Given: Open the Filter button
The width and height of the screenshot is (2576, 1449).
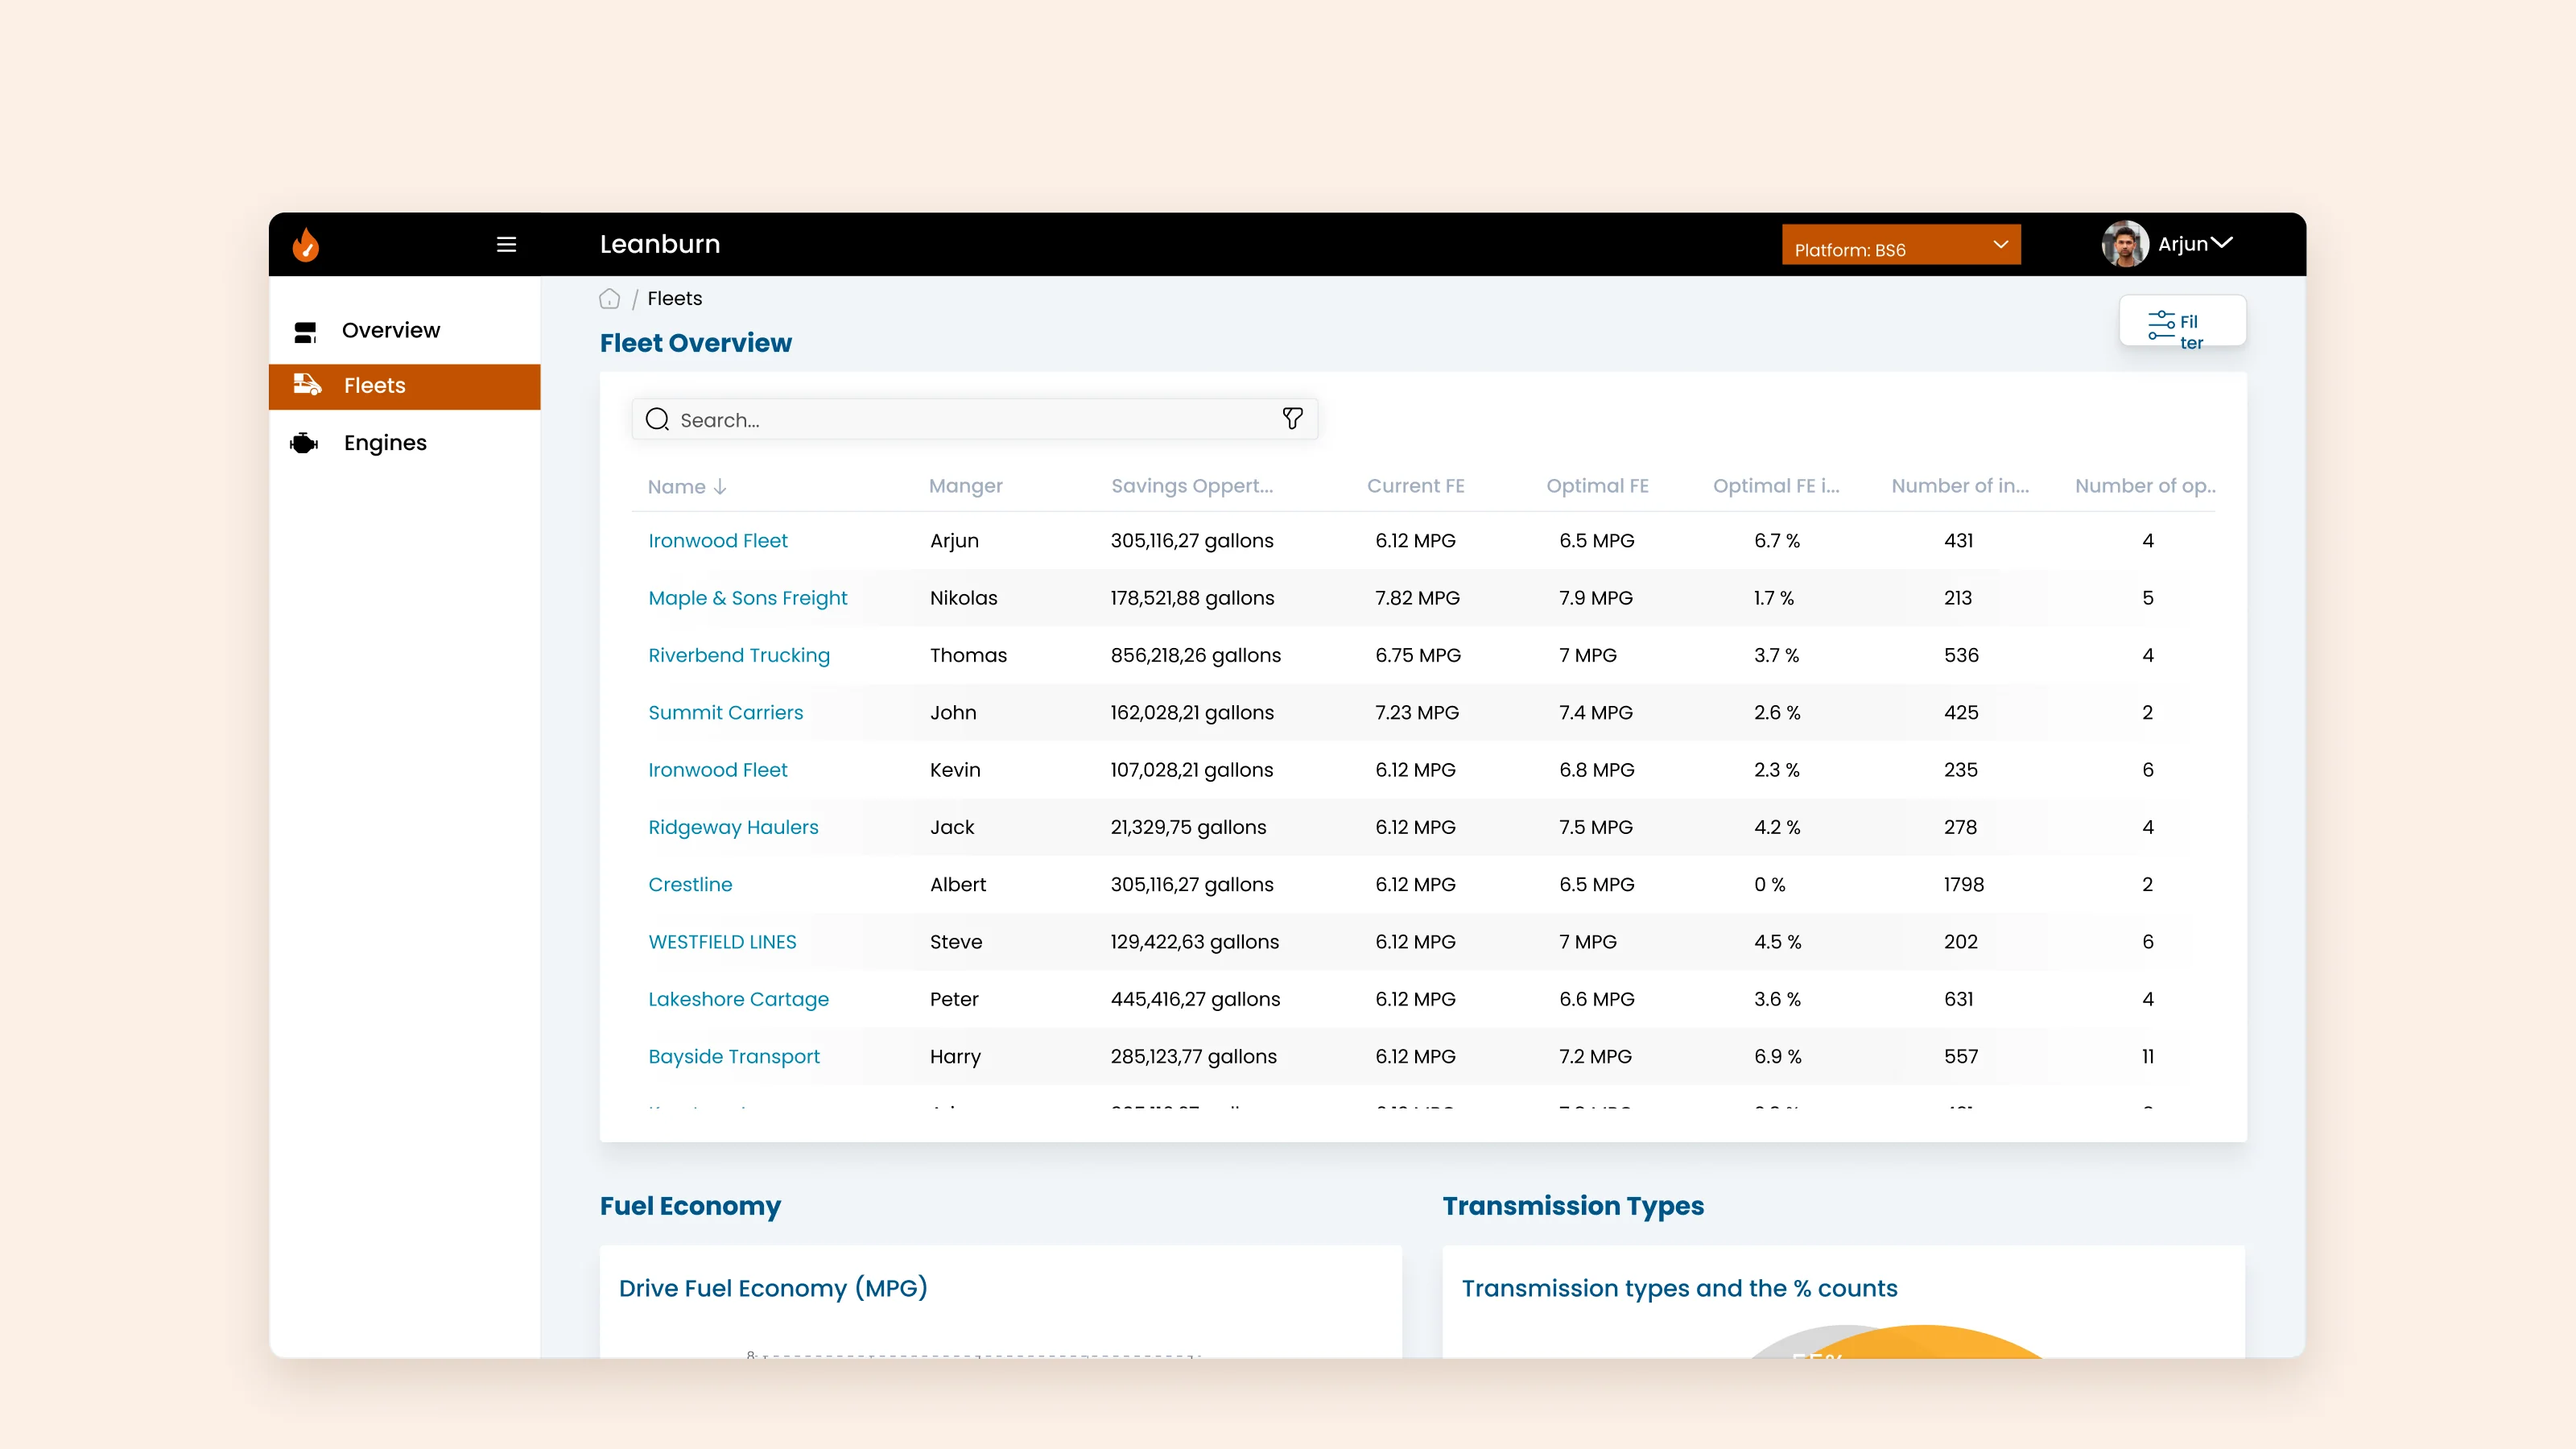Looking at the screenshot, I should [x=2182, y=321].
